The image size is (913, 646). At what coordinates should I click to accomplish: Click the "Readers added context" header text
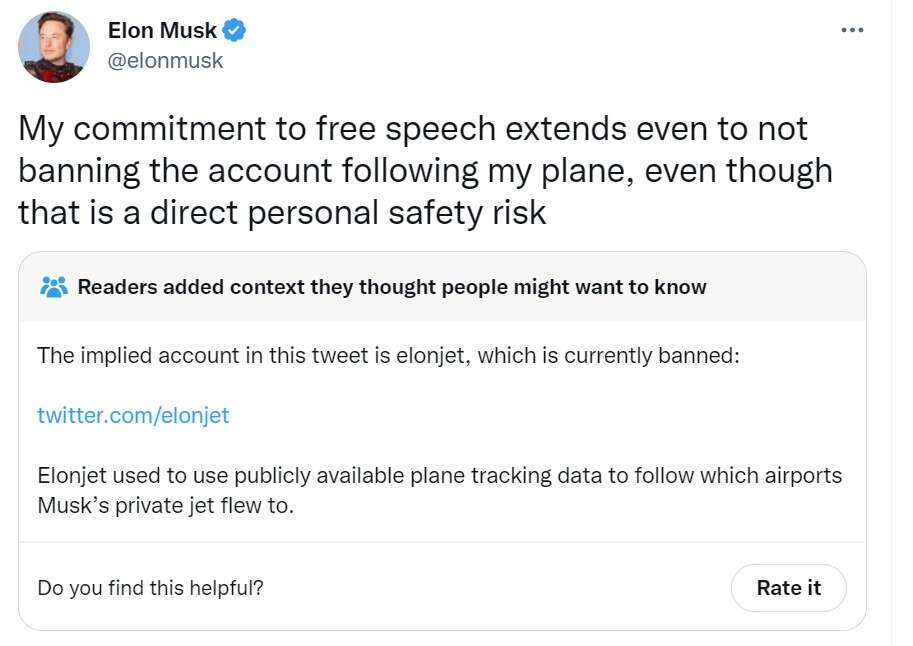coord(391,287)
